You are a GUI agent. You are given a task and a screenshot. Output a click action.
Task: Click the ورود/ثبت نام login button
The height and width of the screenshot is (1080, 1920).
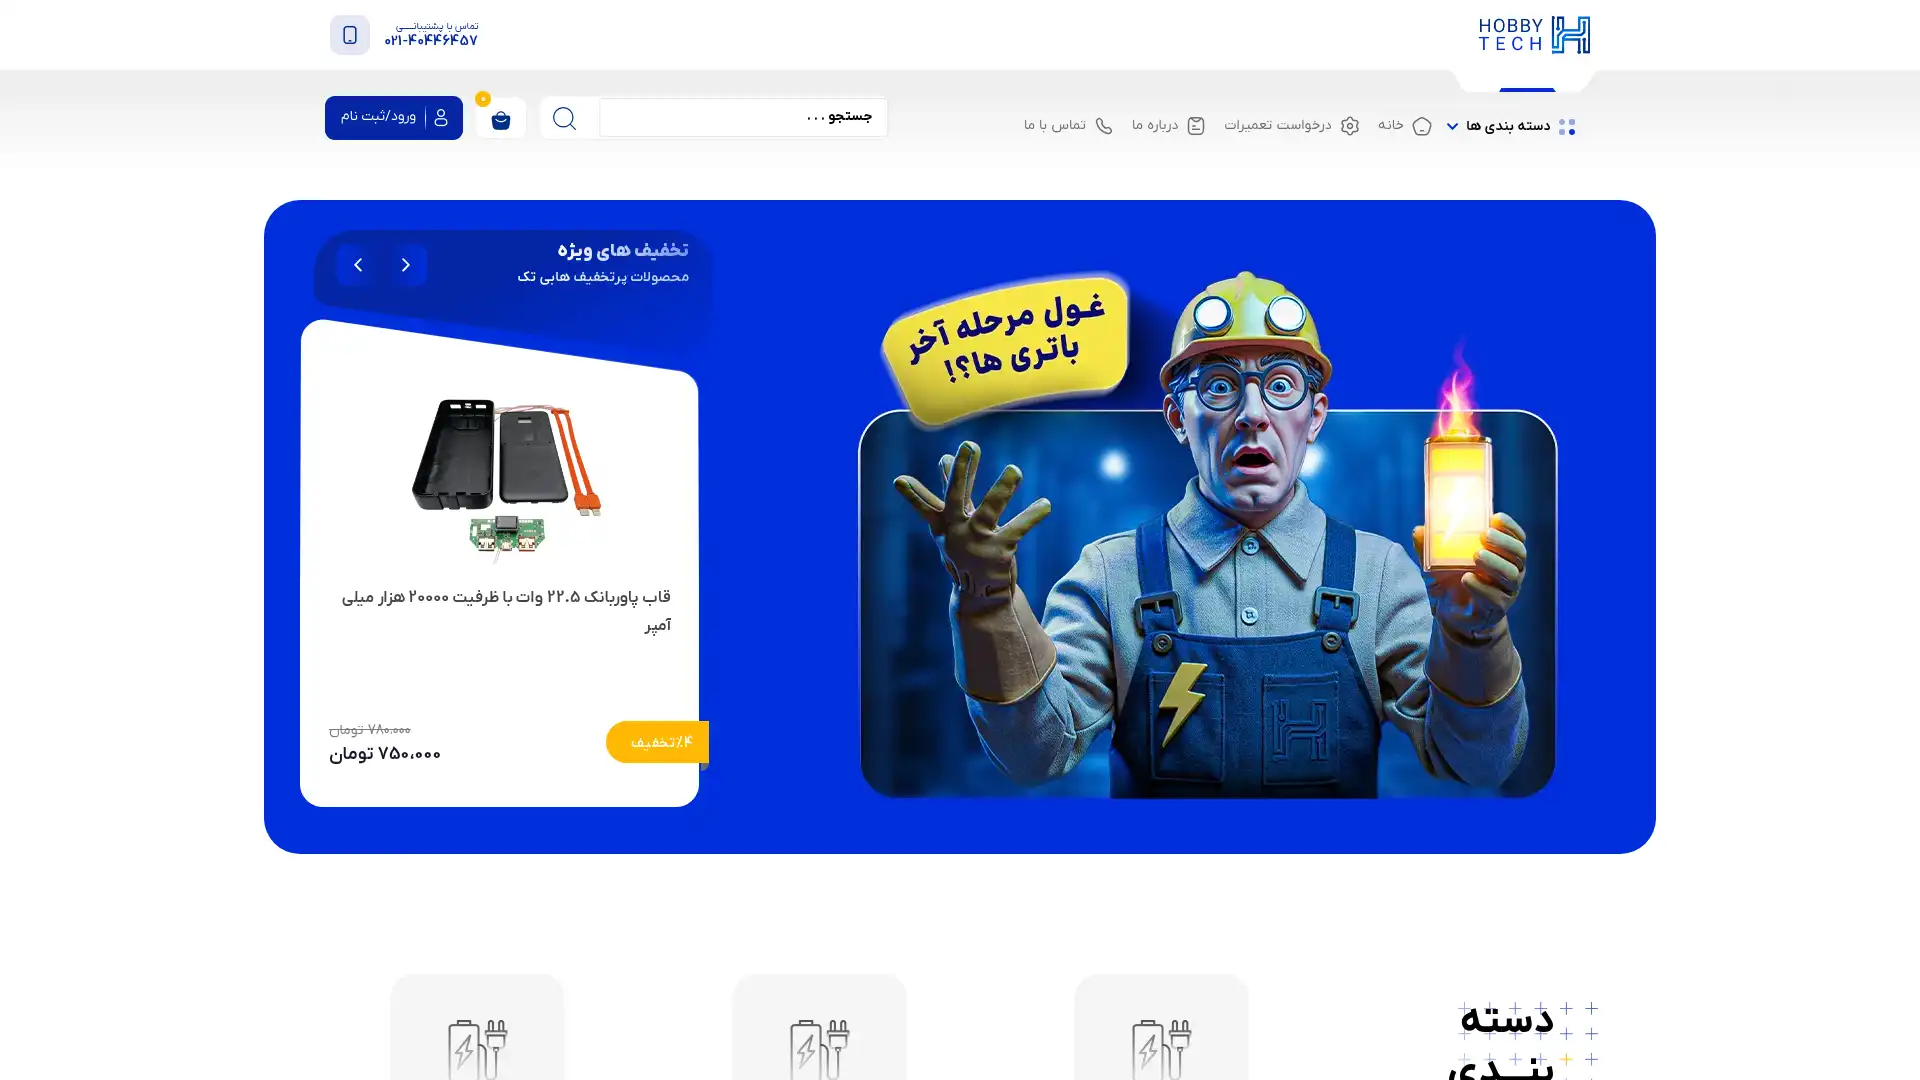coord(394,118)
